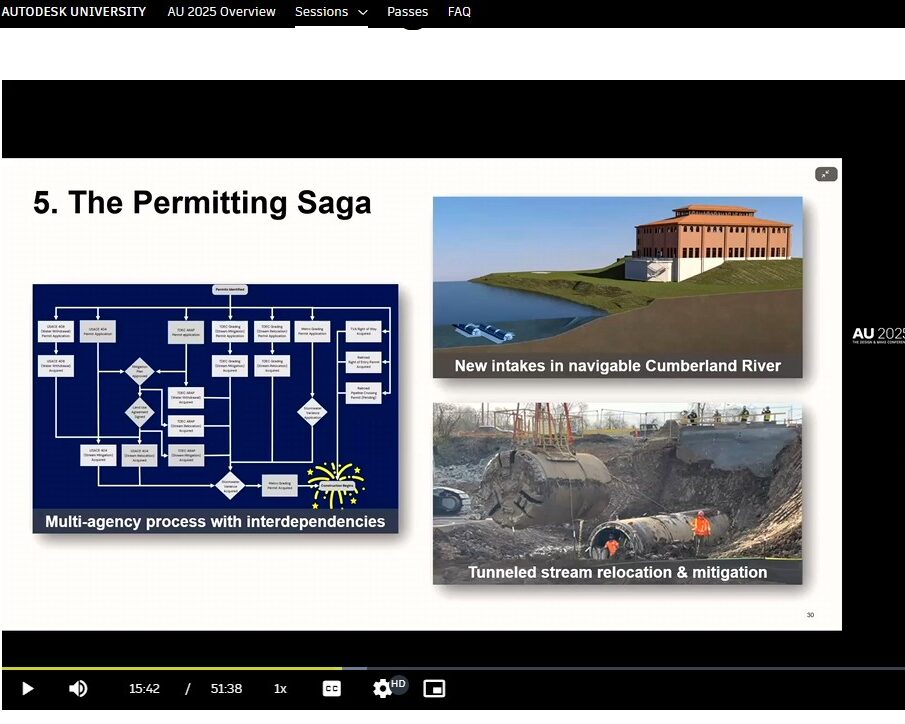Mute the video with the speaker icon
905x724 pixels.
tap(78, 688)
